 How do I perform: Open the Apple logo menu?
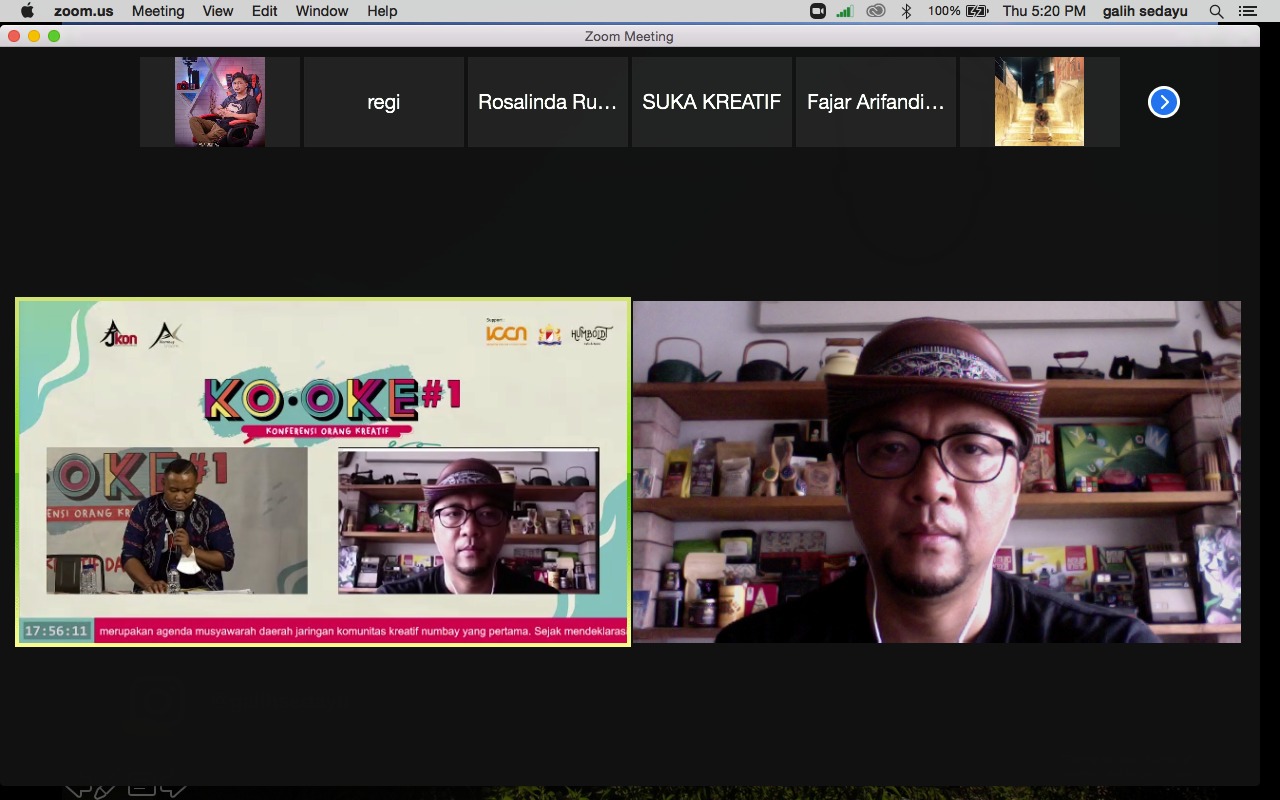click(27, 11)
